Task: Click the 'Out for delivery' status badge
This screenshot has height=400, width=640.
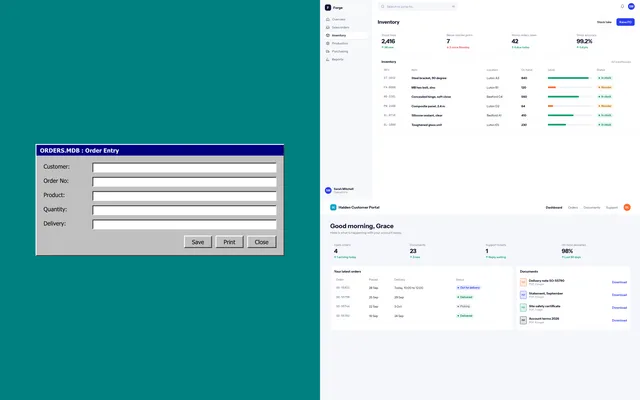Action: 469,288
